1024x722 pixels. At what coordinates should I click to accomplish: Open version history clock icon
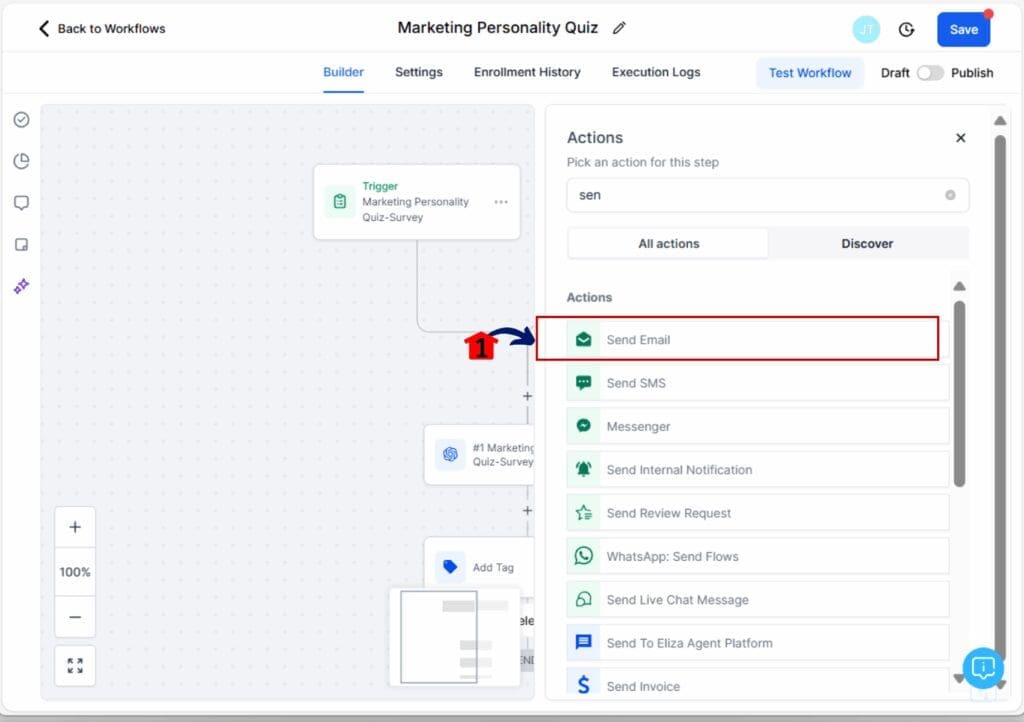click(906, 30)
